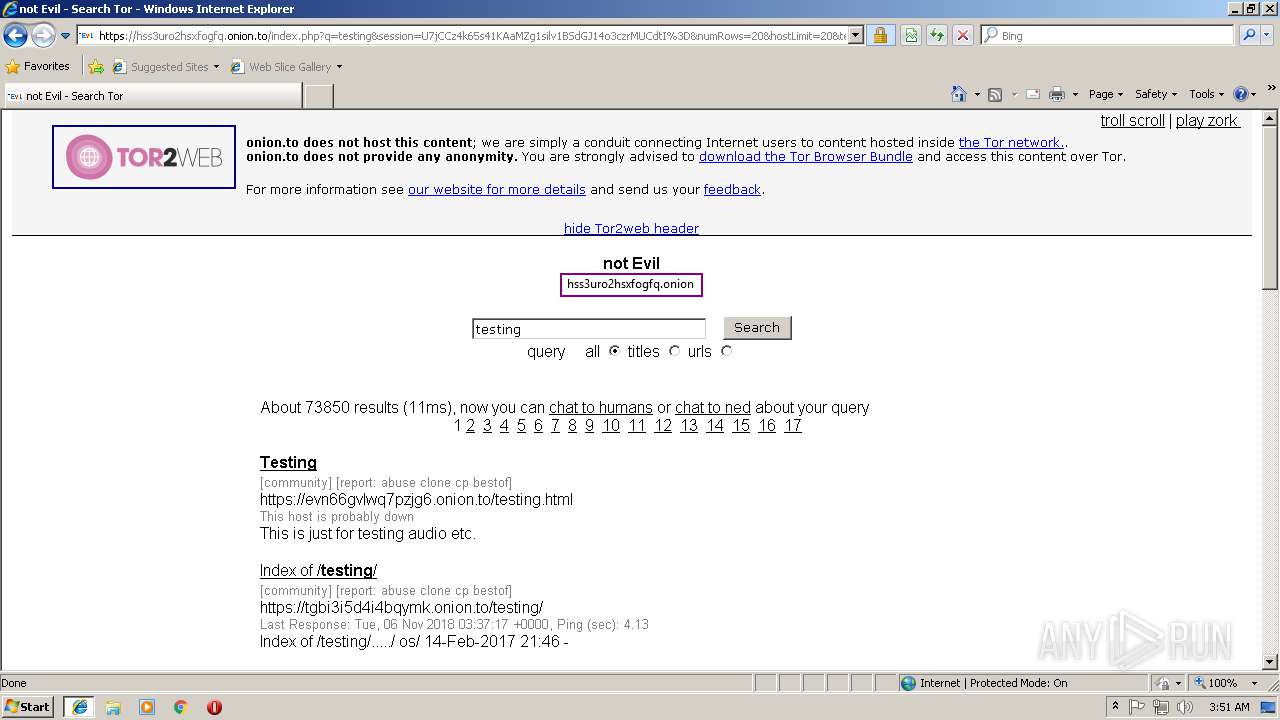Click the Compatibility View icon
1280x720 pixels.
[911, 35]
